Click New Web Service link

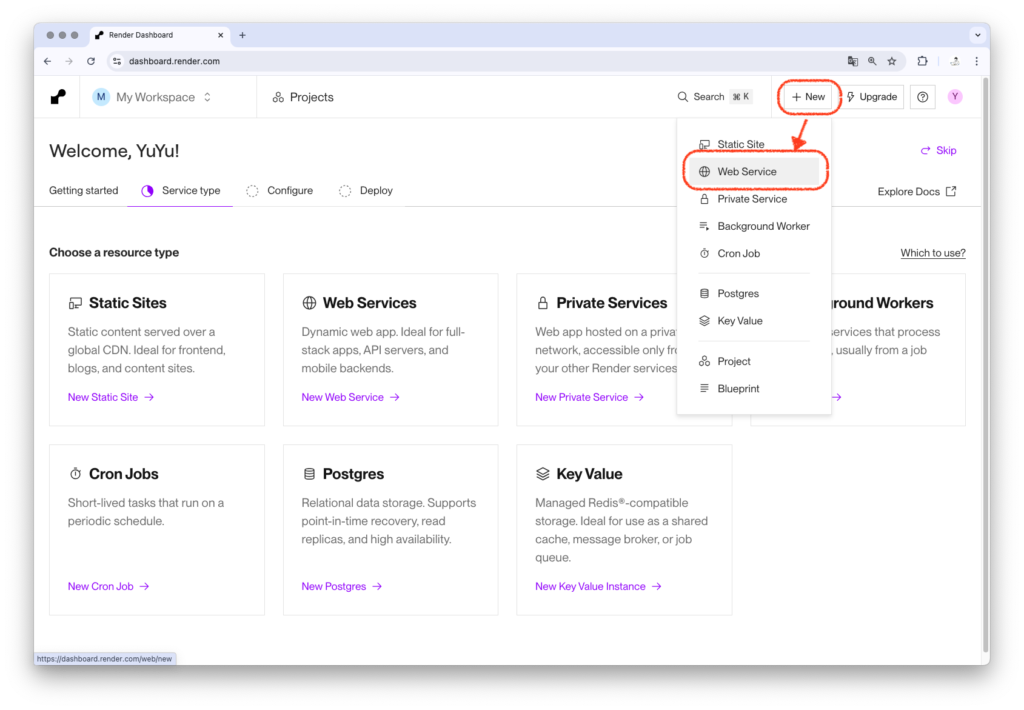point(350,397)
